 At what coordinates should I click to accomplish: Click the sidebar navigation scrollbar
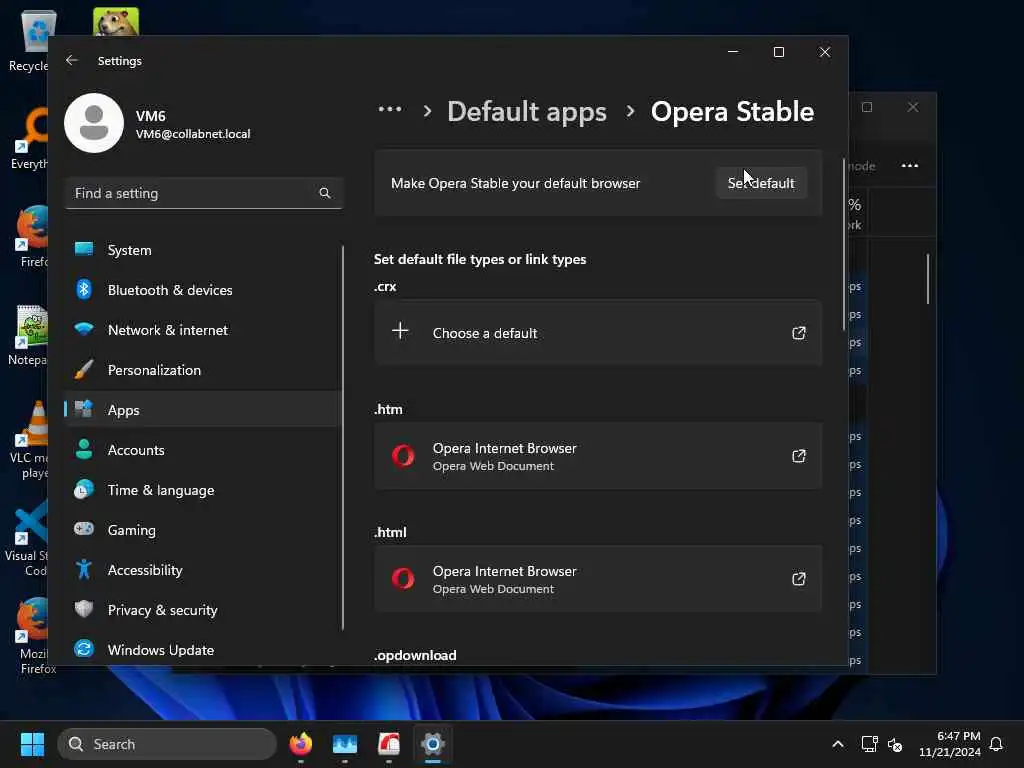[342, 438]
